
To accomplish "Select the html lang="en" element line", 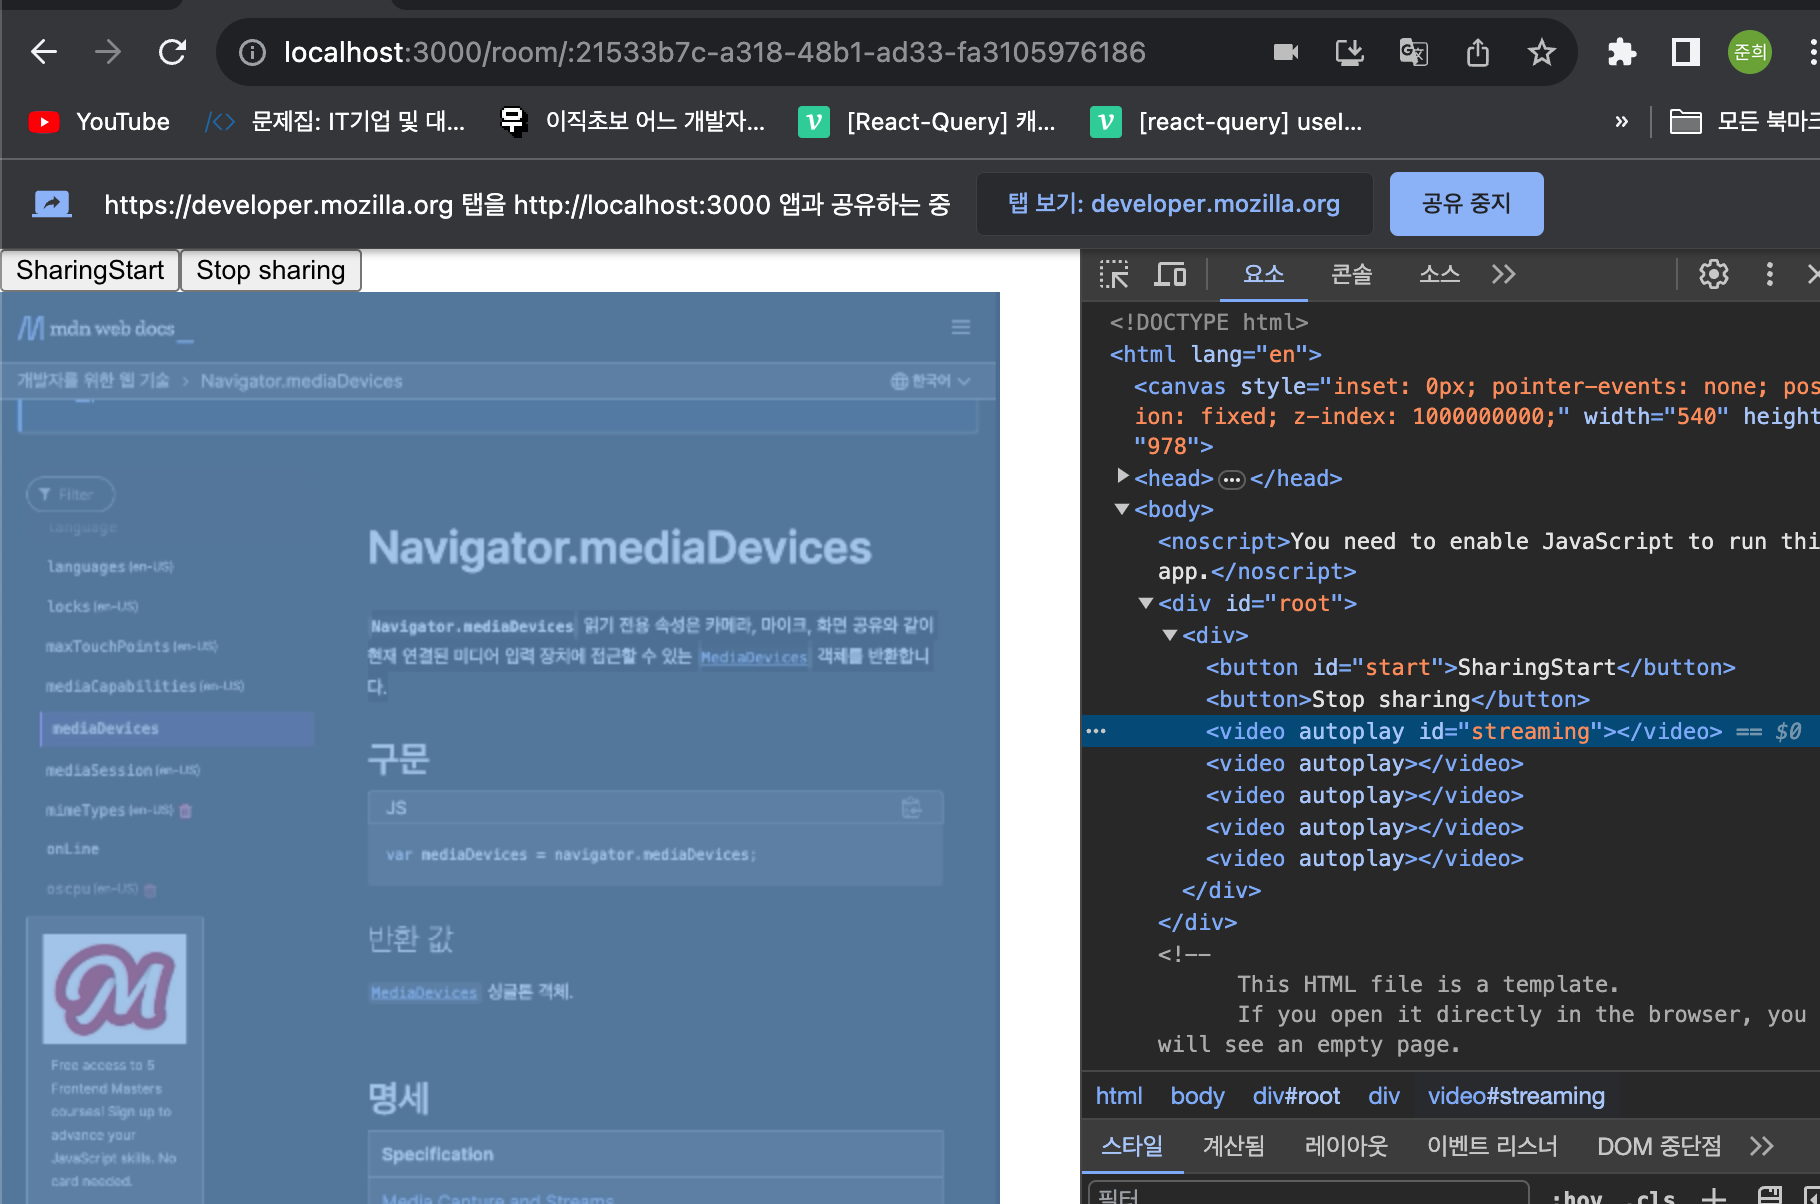I will (1215, 354).
